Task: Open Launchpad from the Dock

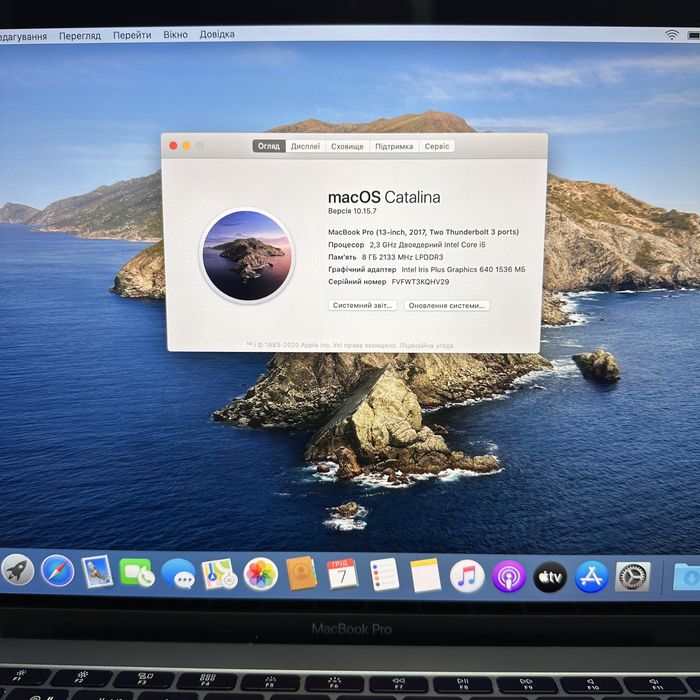Action: [18, 570]
